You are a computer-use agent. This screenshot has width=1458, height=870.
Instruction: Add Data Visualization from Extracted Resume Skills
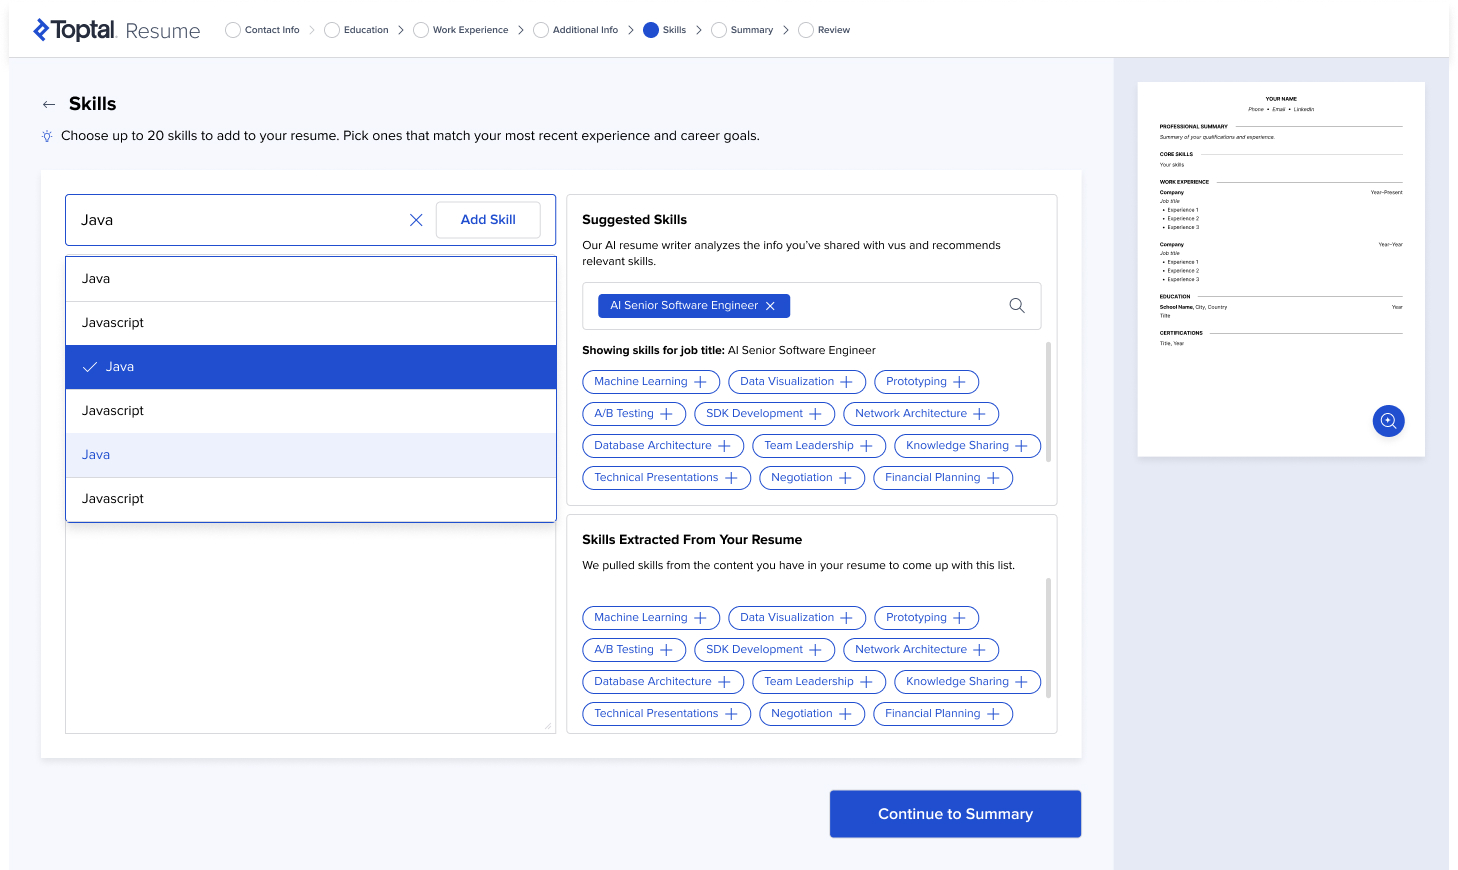(x=797, y=618)
